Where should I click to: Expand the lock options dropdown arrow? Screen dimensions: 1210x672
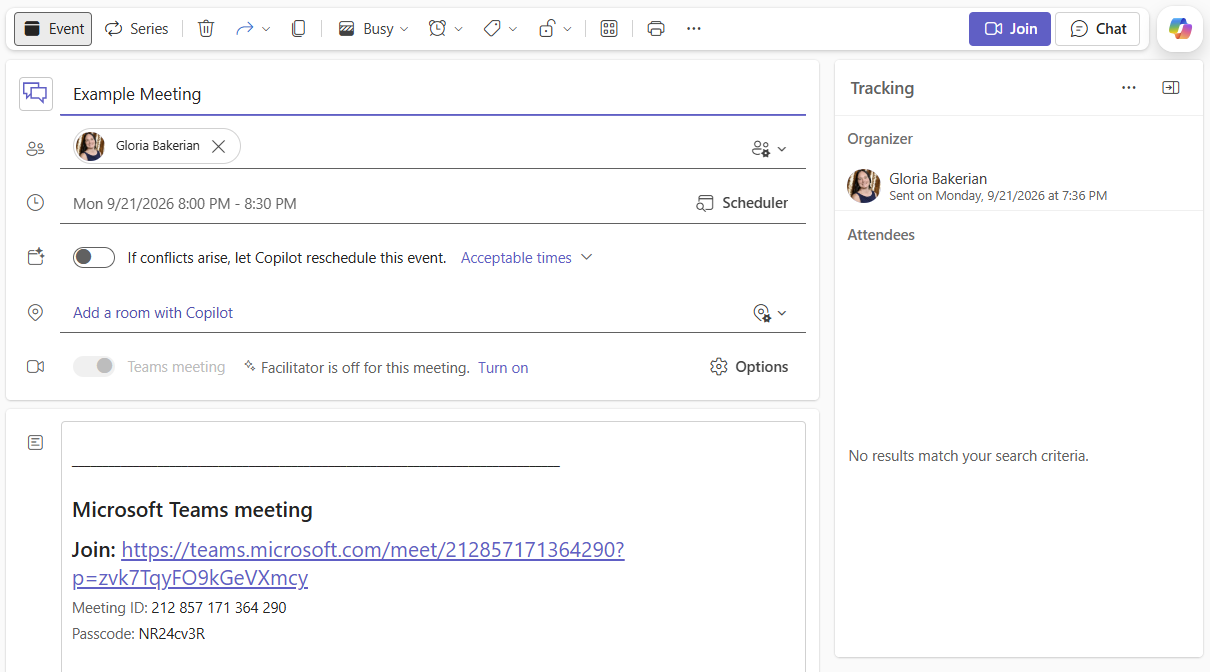[x=567, y=29]
